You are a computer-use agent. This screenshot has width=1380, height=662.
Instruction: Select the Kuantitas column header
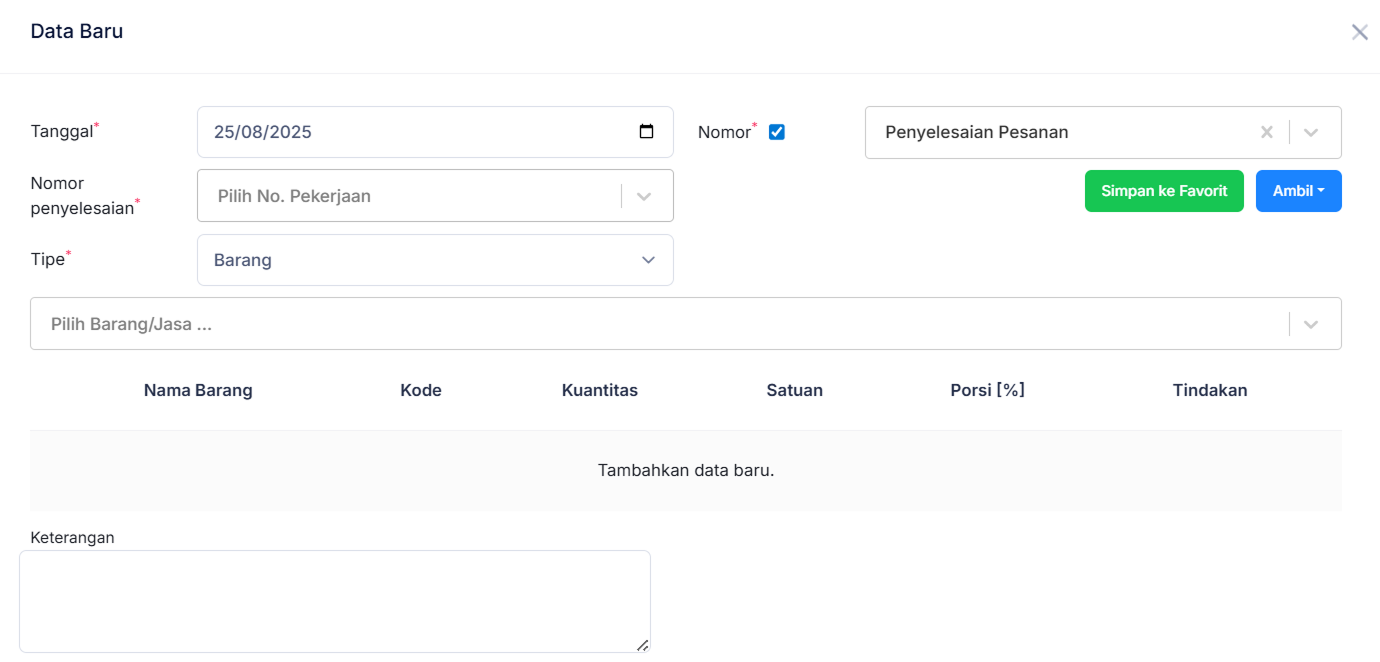coord(600,390)
